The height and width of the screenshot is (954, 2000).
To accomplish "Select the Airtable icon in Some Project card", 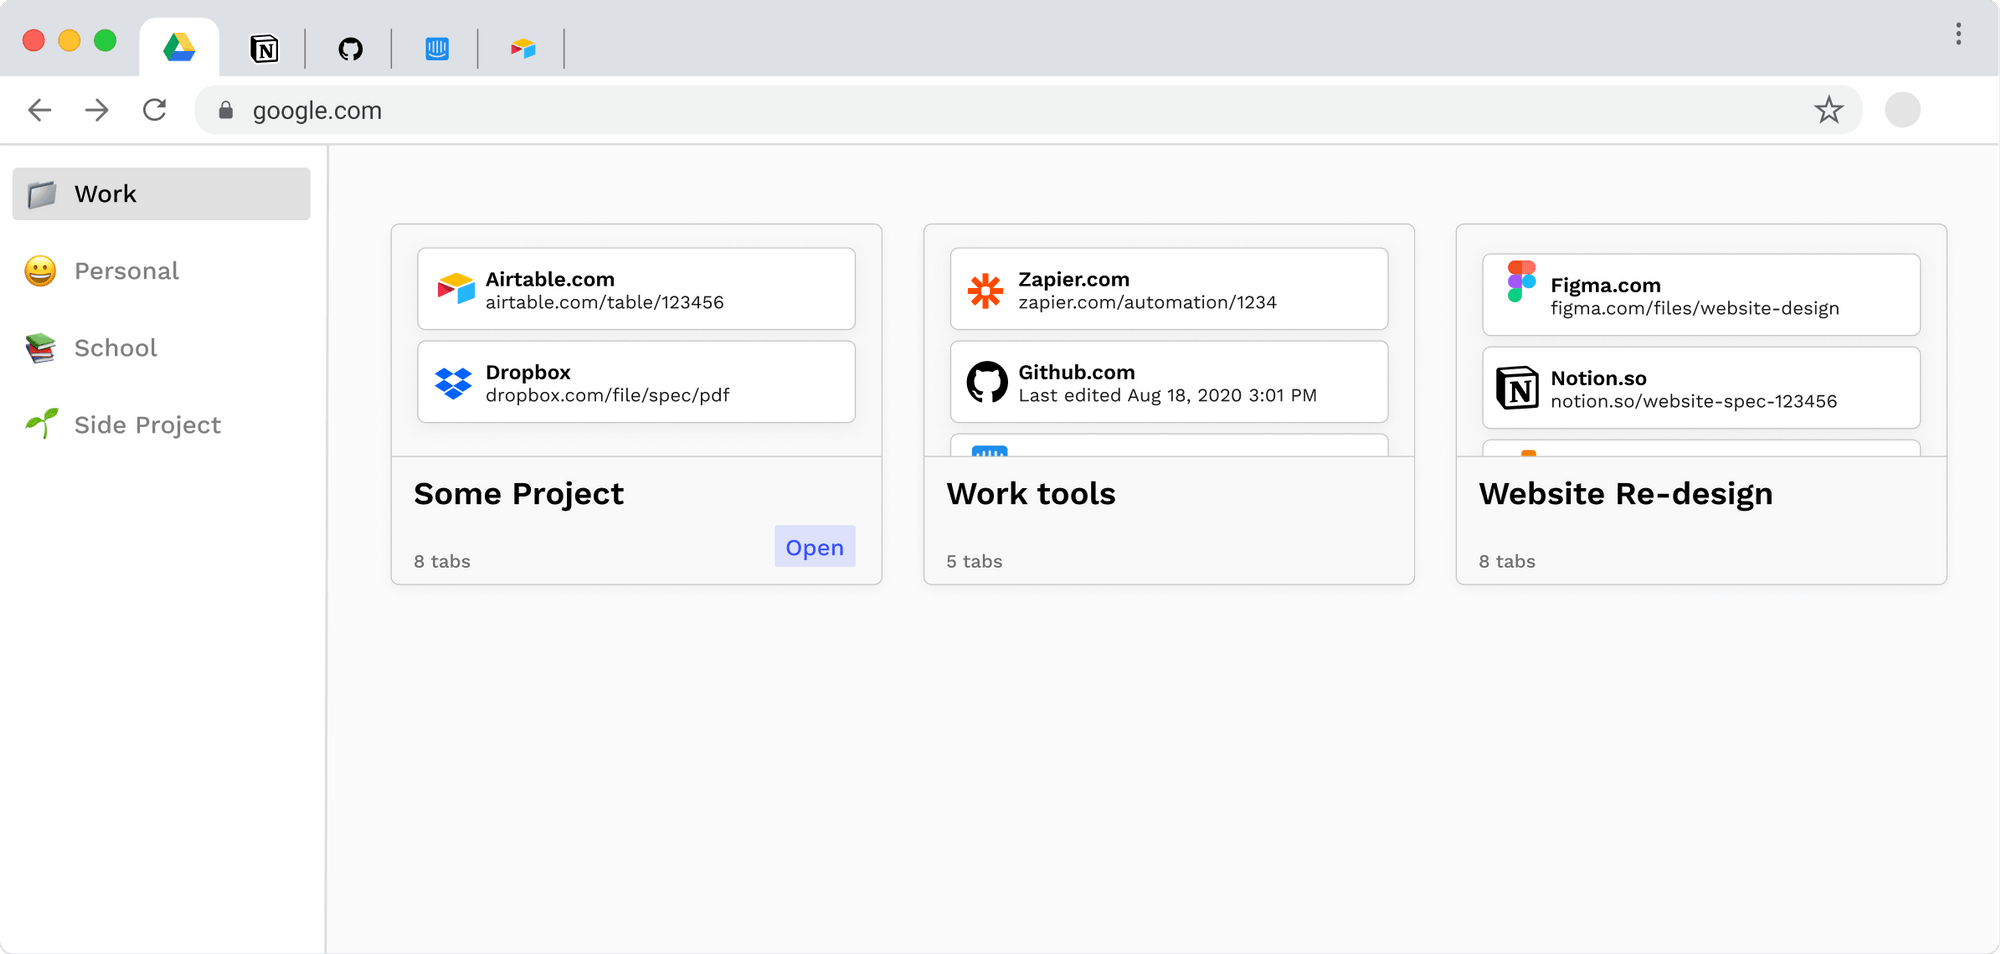I will pyautogui.click(x=456, y=289).
